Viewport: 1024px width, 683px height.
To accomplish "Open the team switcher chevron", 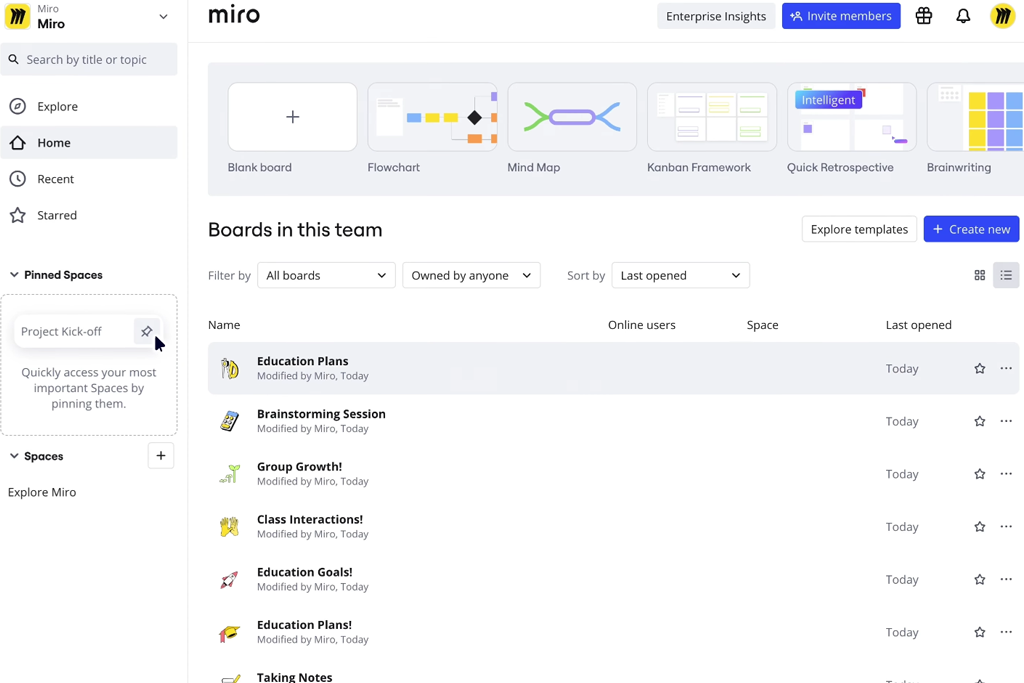I will (163, 16).
